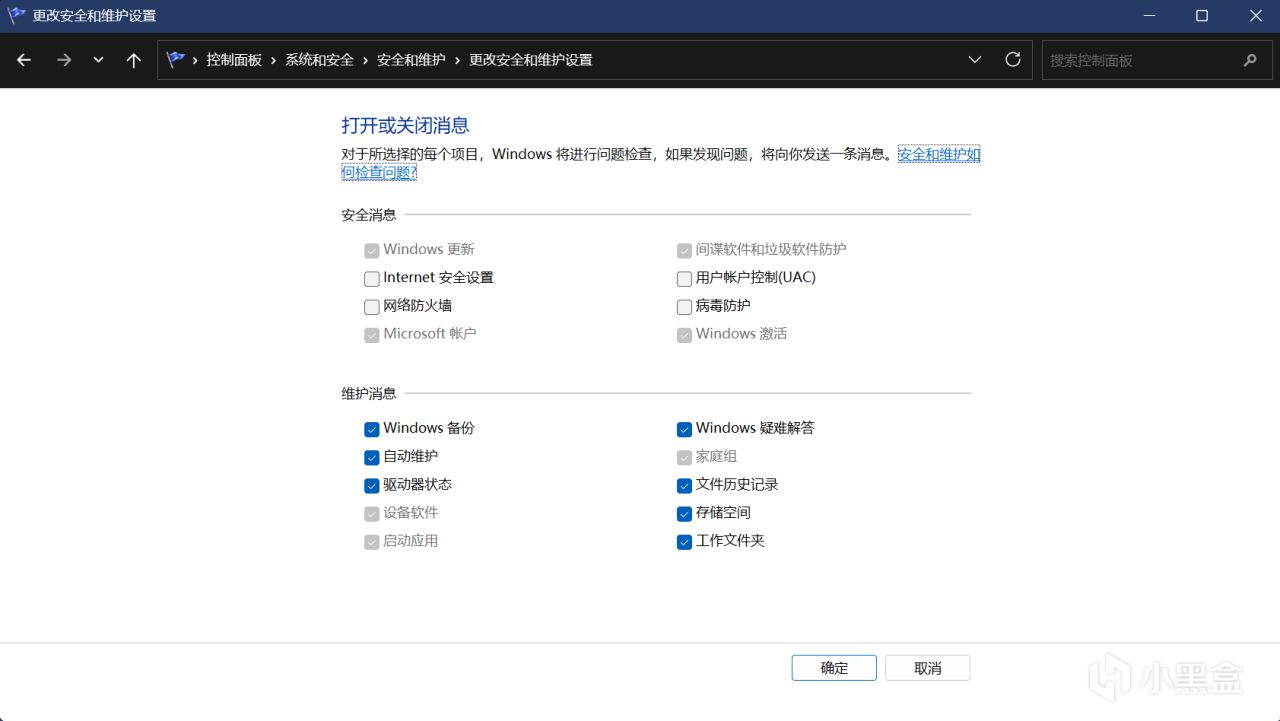Uncheck 工作文件夹 checkbox

(x=684, y=542)
